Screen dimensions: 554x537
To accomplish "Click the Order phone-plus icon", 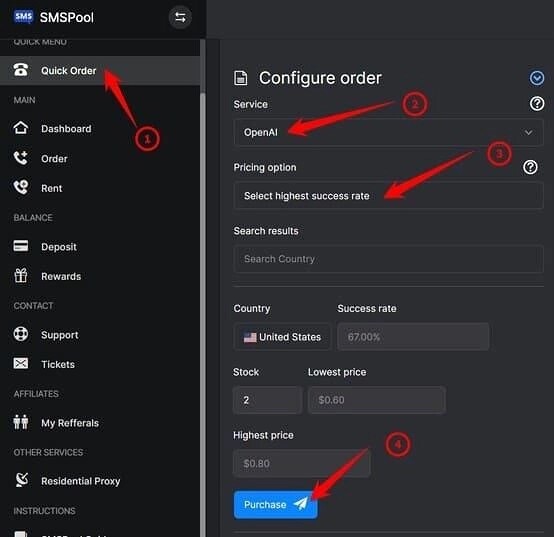I will point(20,158).
